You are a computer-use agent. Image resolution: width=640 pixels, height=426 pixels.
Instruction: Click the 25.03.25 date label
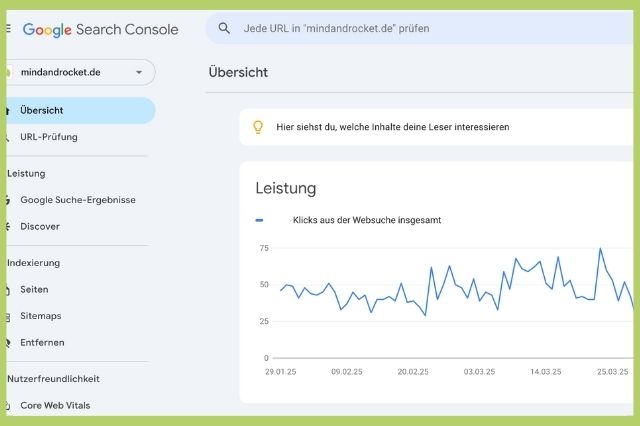pos(612,372)
